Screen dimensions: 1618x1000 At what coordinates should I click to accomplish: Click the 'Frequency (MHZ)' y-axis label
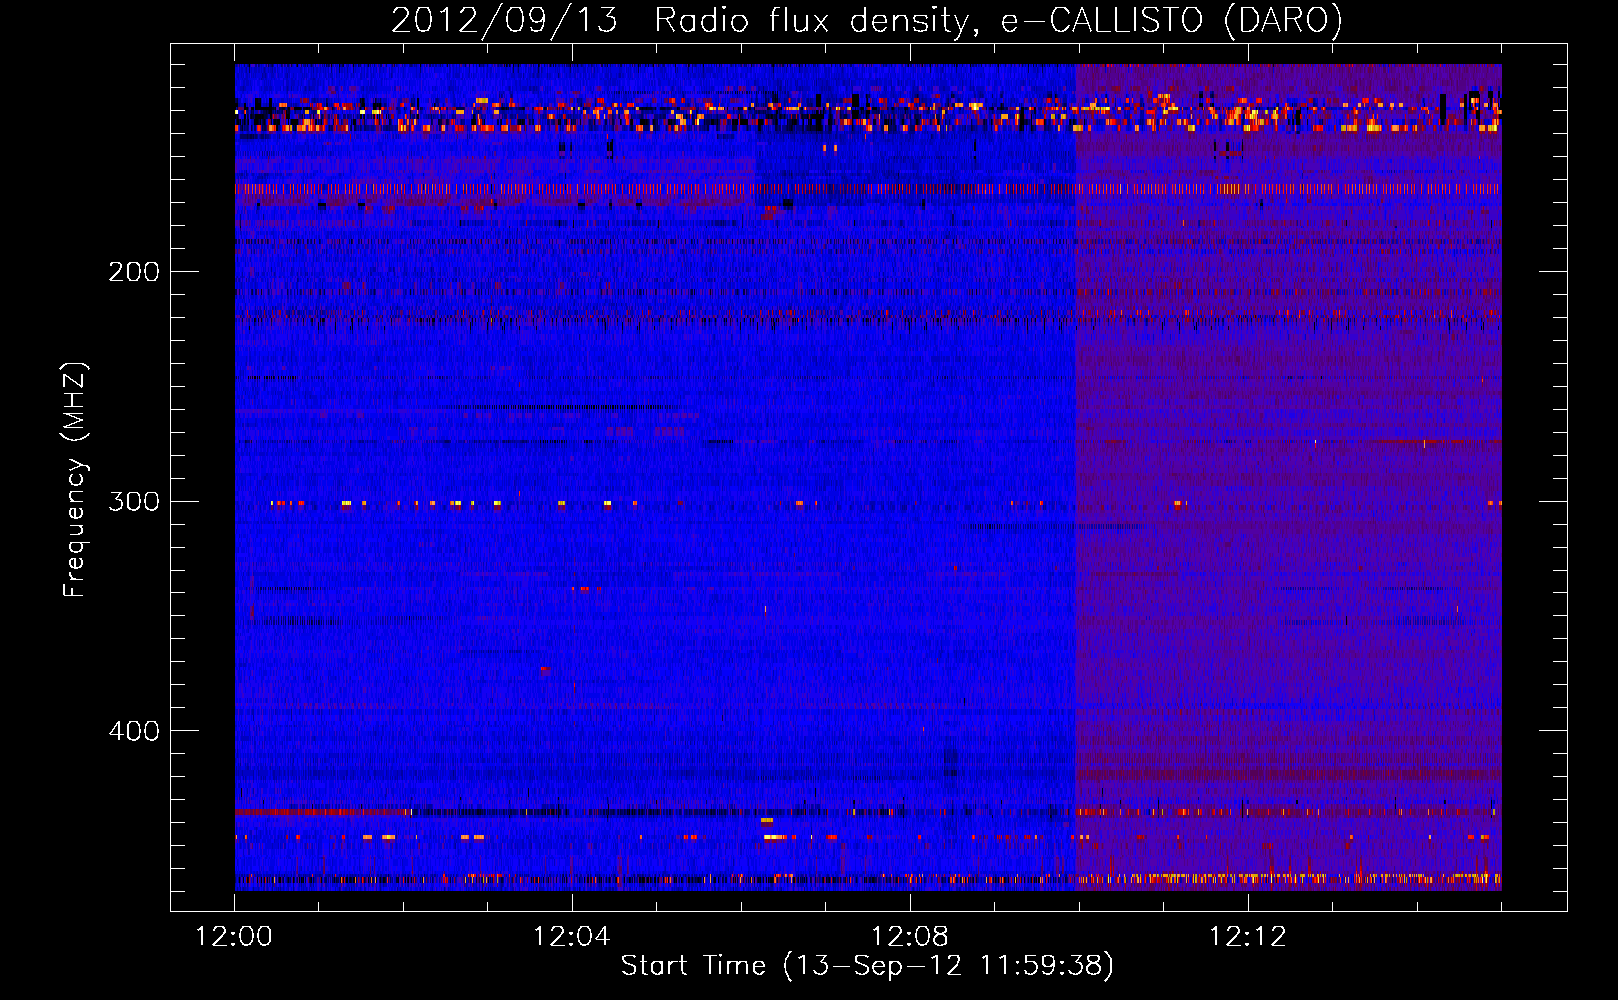(75, 479)
